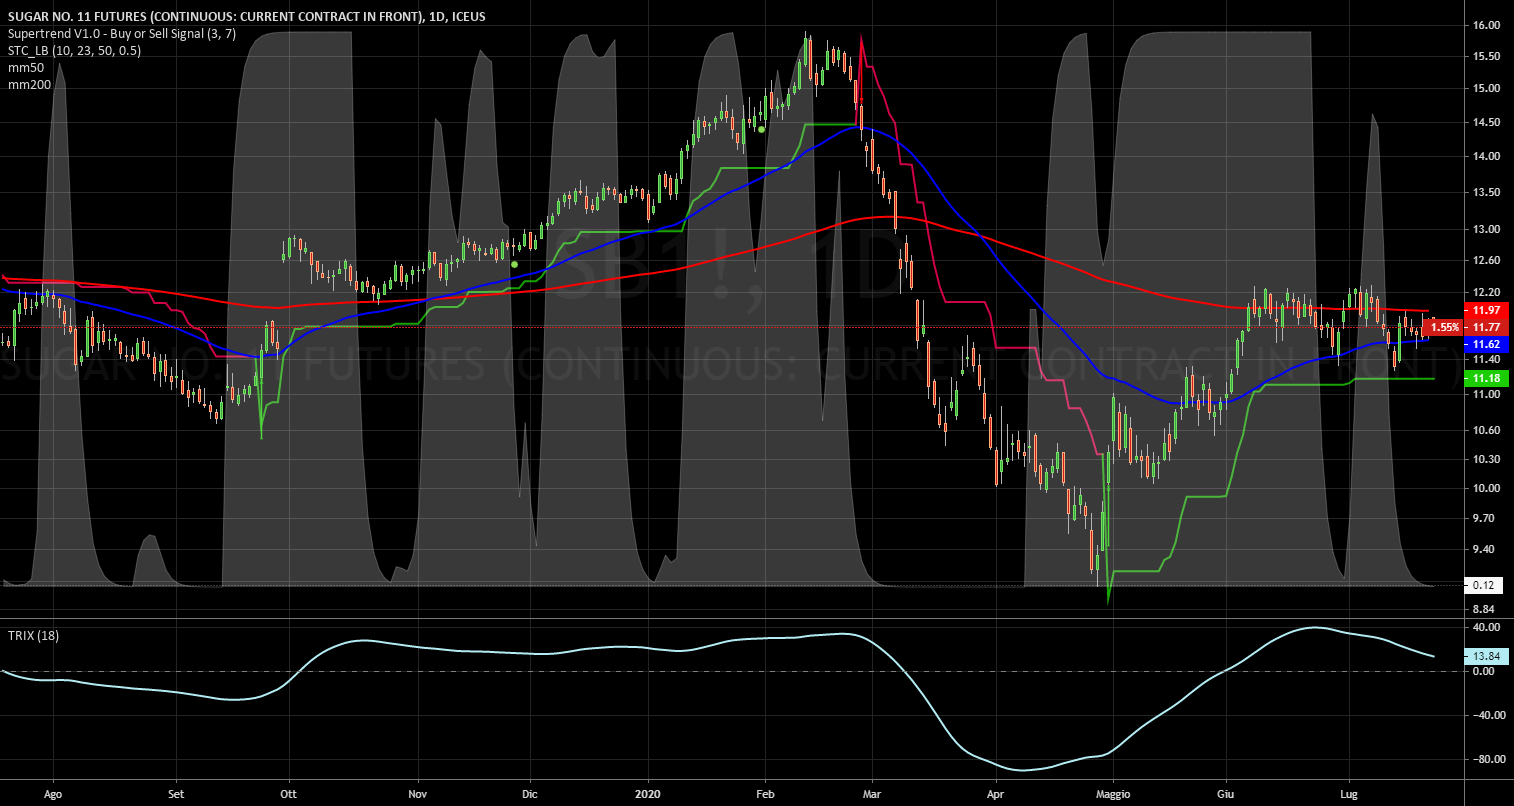Click the 11.77 current price tag
Image resolution: width=1514 pixels, height=806 pixels.
click(x=1485, y=327)
